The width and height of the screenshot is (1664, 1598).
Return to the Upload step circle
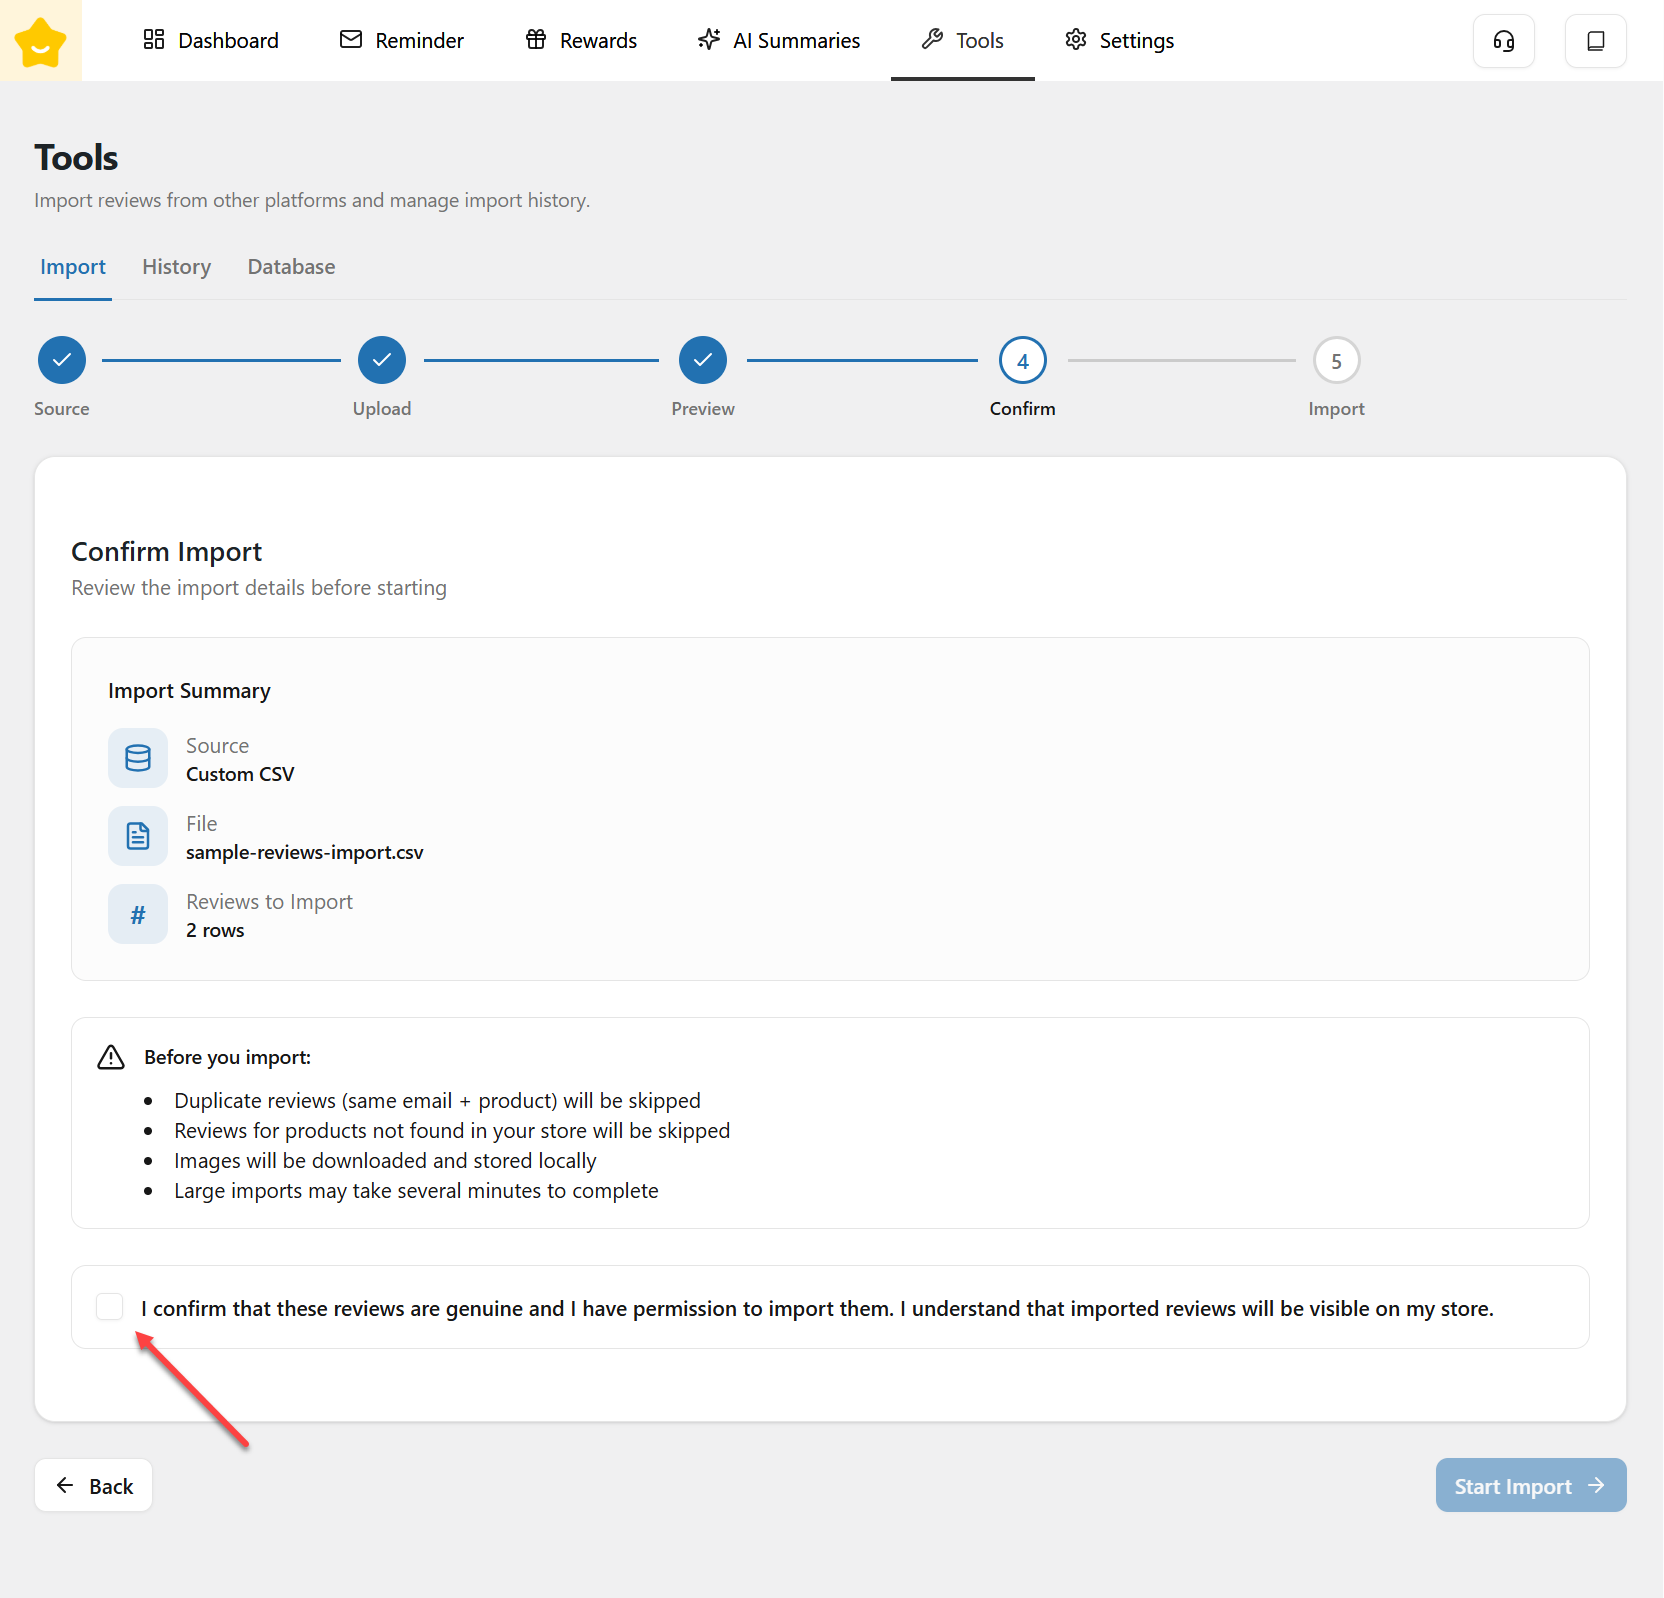382,360
